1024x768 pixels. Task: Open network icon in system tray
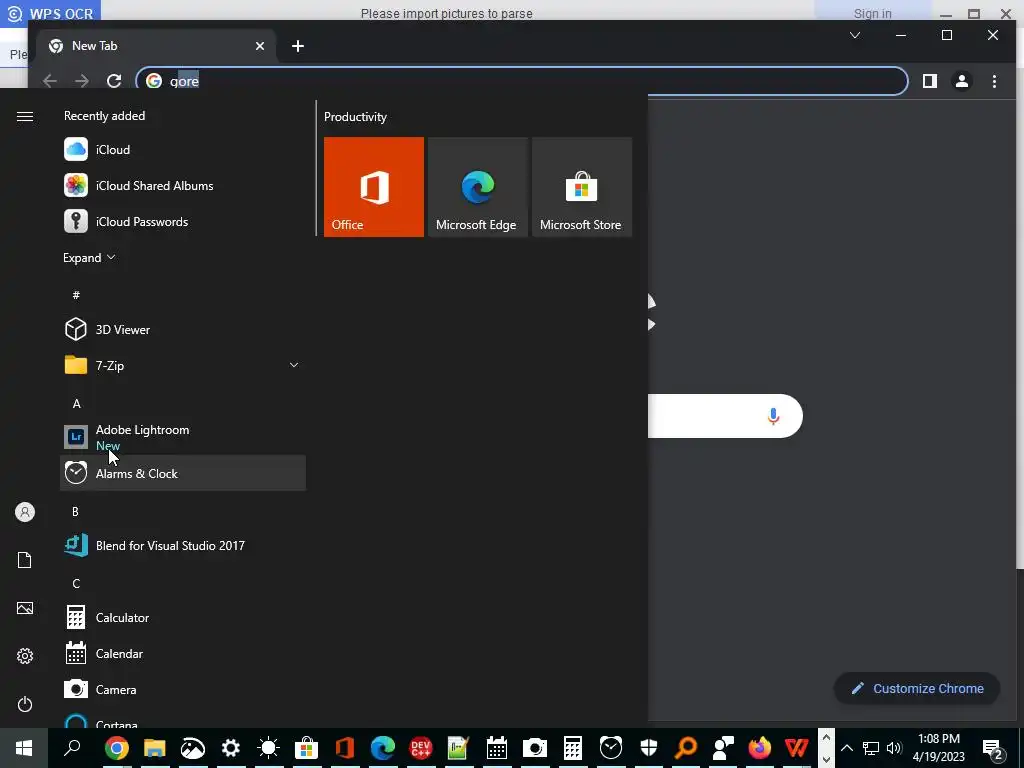[x=871, y=748]
